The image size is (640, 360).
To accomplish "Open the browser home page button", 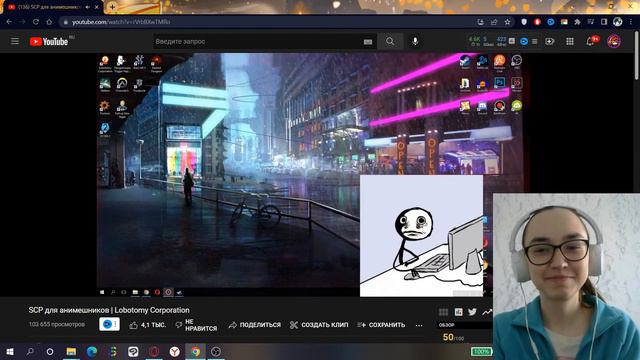I will point(49,22).
